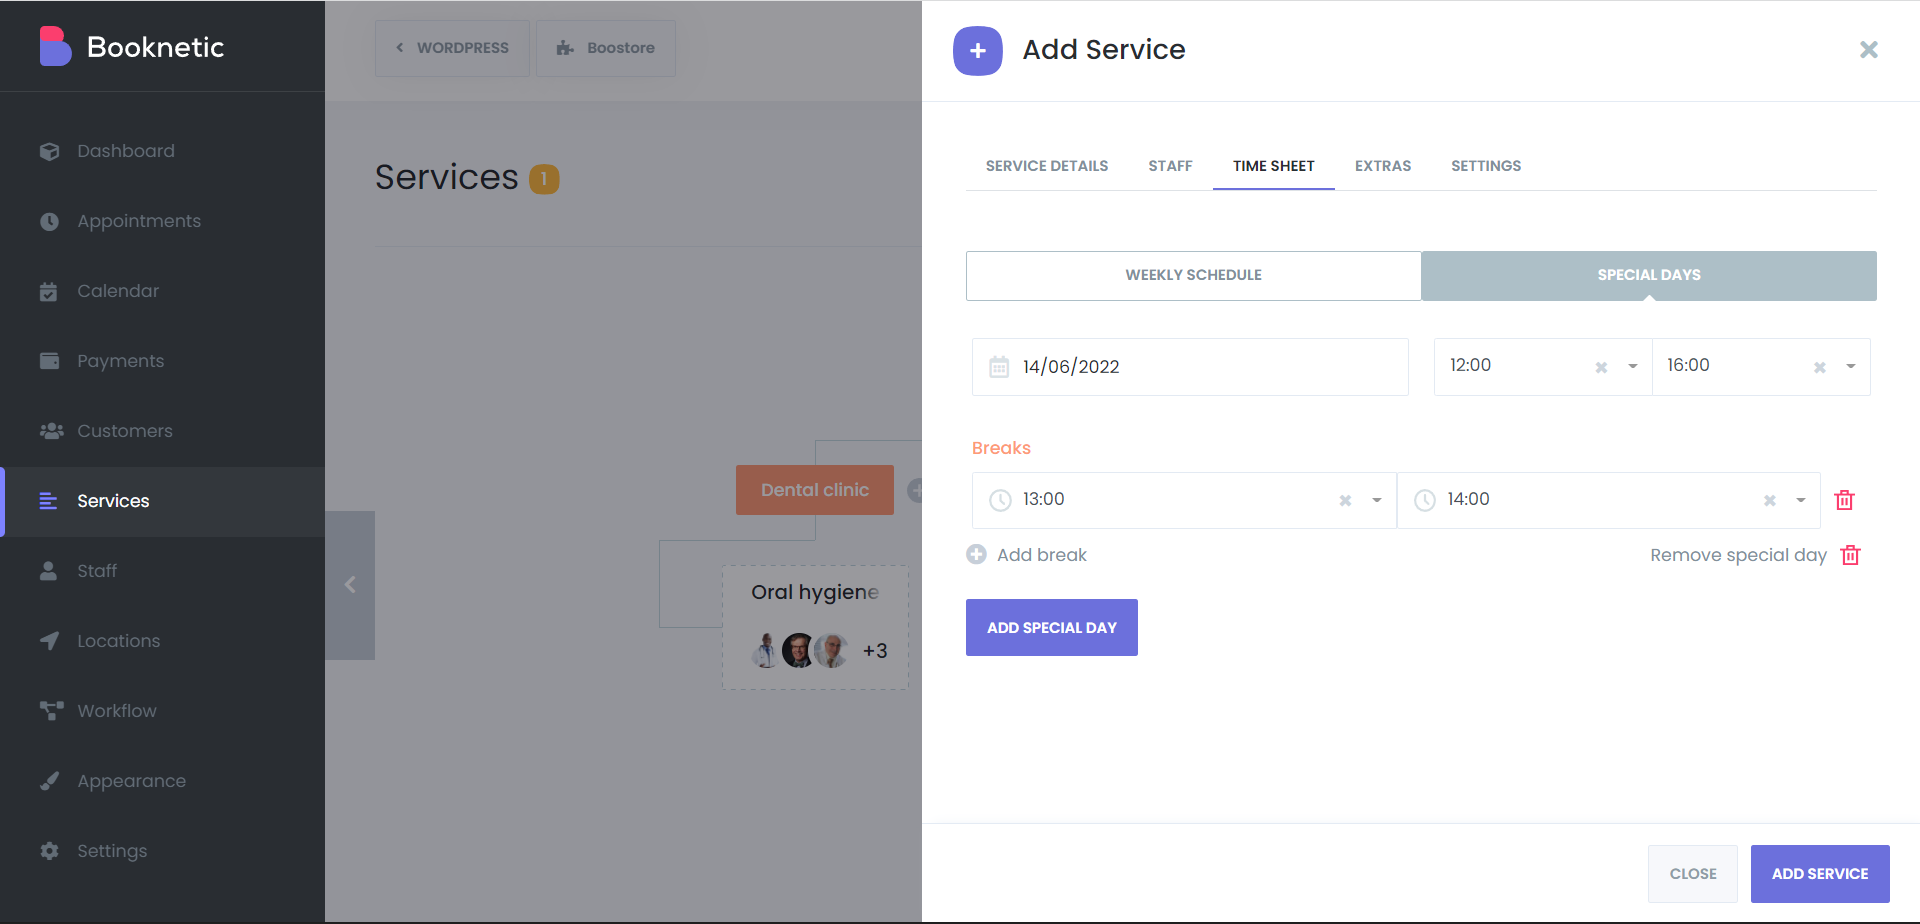The height and width of the screenshot is (924, 1920).
Task: Click calendar icon in date field
Action: pyautogui.click(x=999, y=367)
